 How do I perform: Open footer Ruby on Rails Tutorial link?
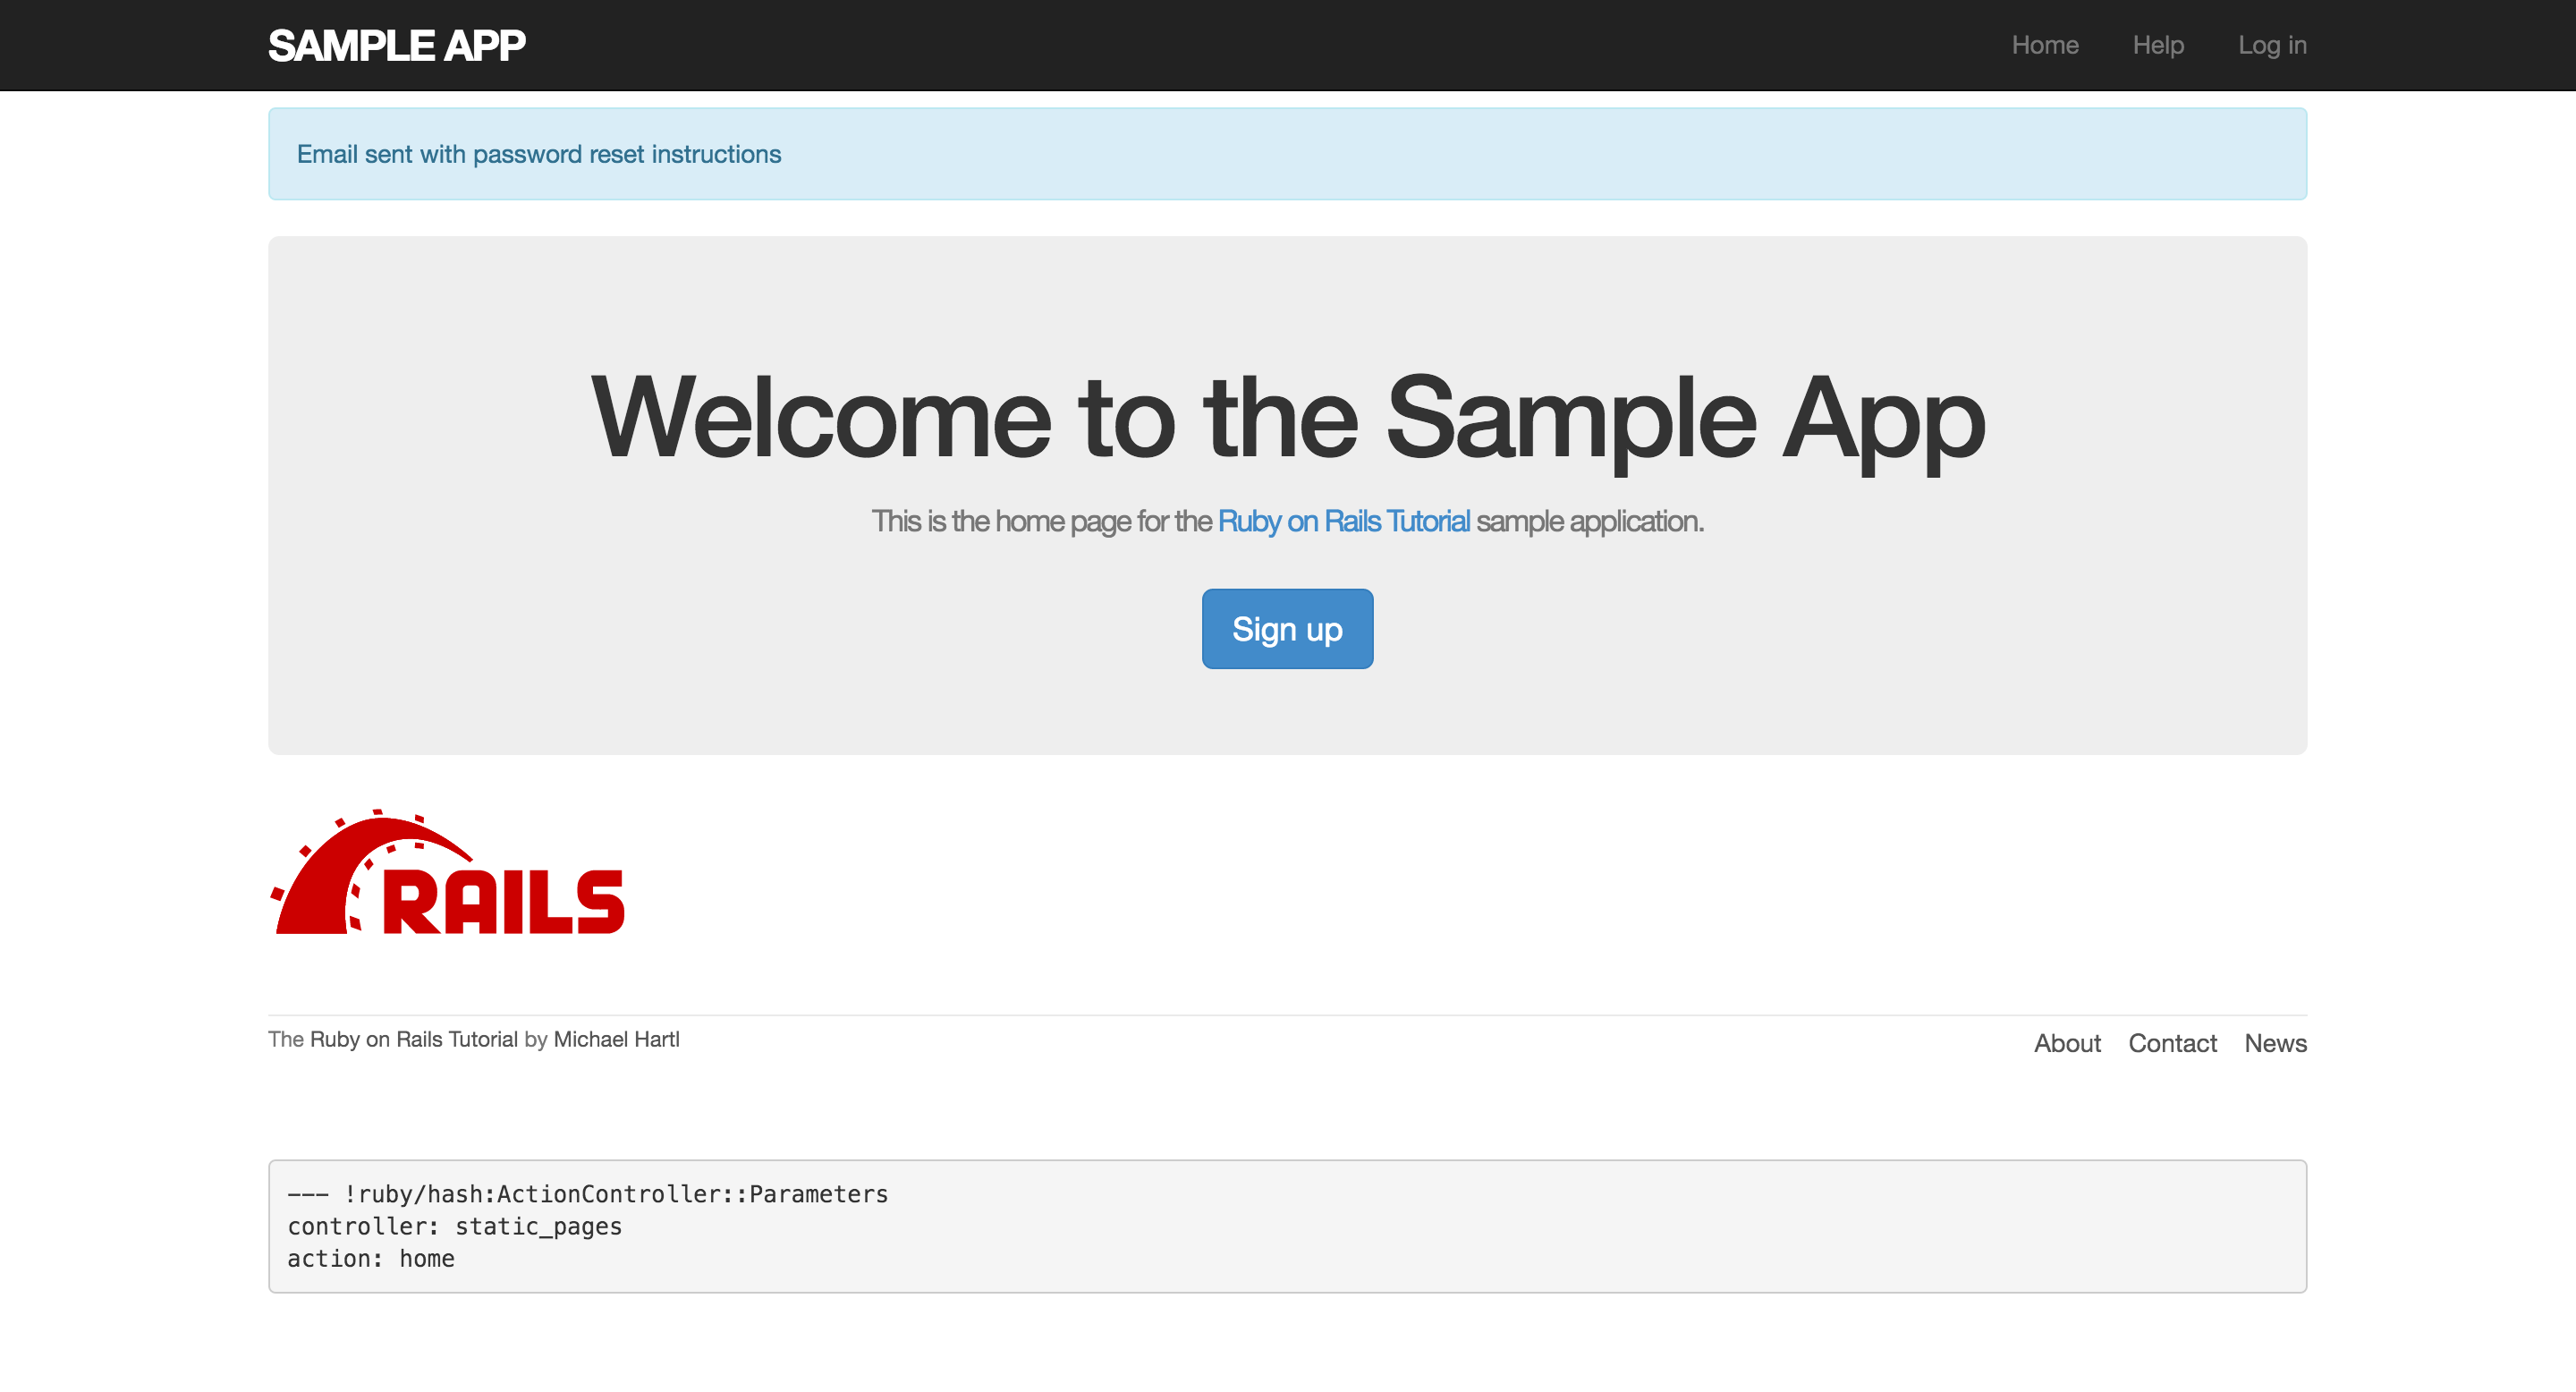413,1039
